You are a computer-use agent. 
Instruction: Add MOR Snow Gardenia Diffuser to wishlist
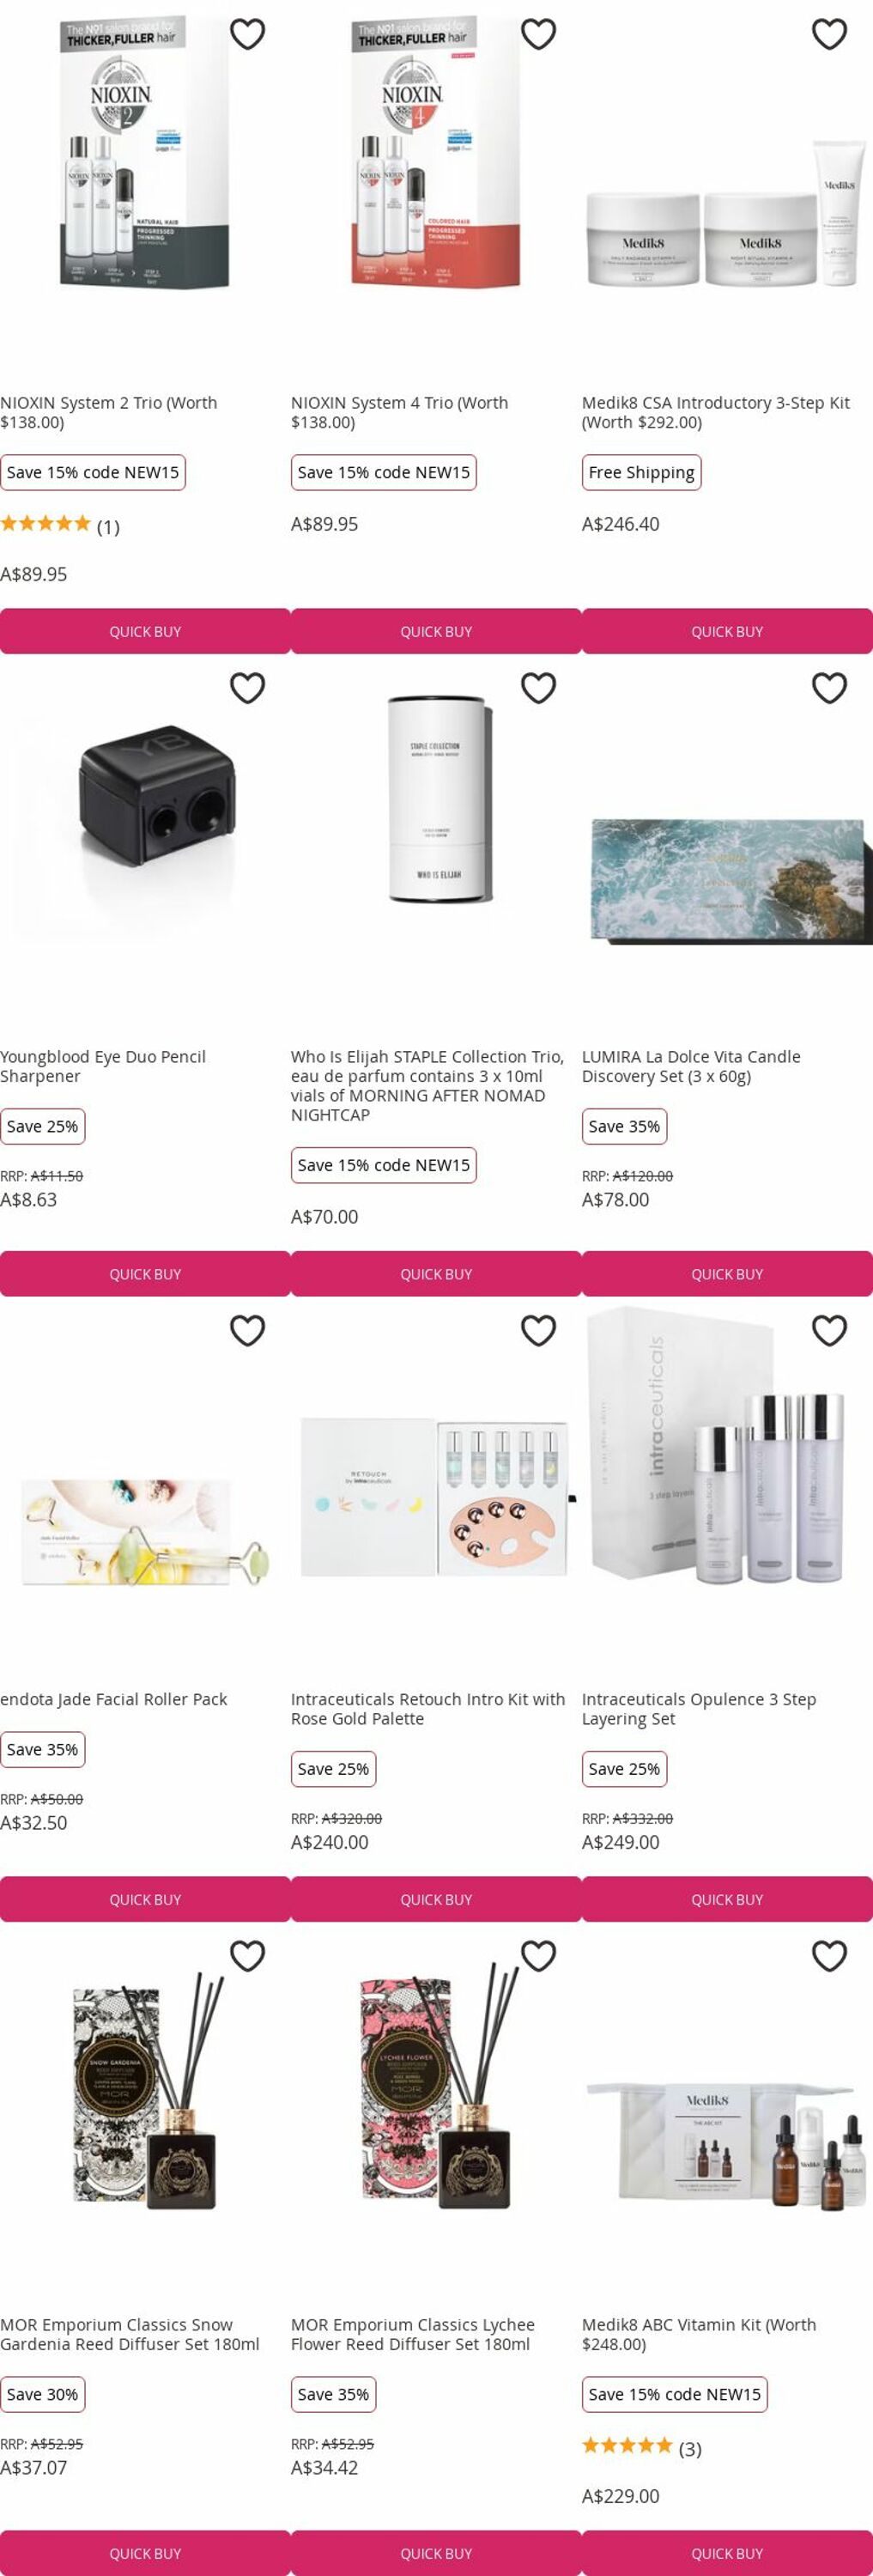pos(247,1956)
